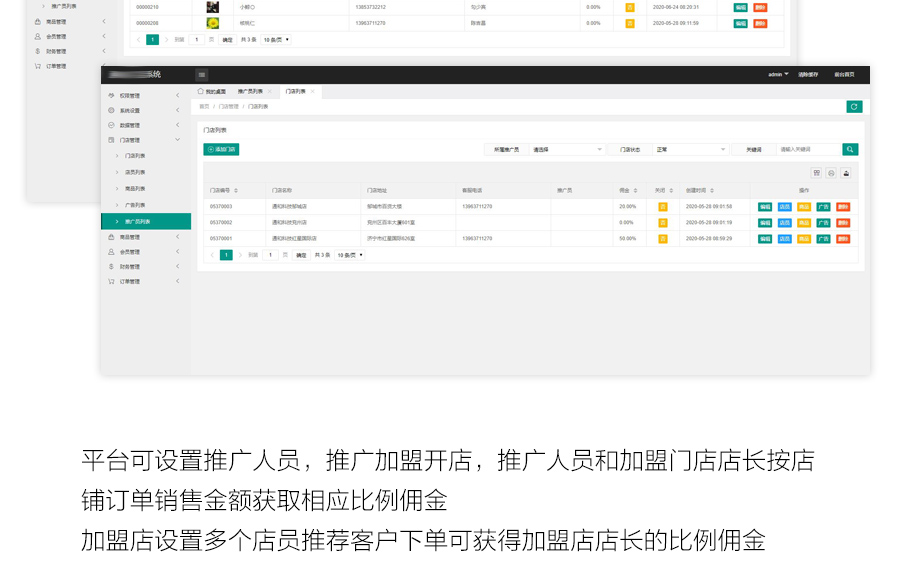Screen dimensions: 900x588
Task: Click the green page refresh icon
Action: click(854, 107)
